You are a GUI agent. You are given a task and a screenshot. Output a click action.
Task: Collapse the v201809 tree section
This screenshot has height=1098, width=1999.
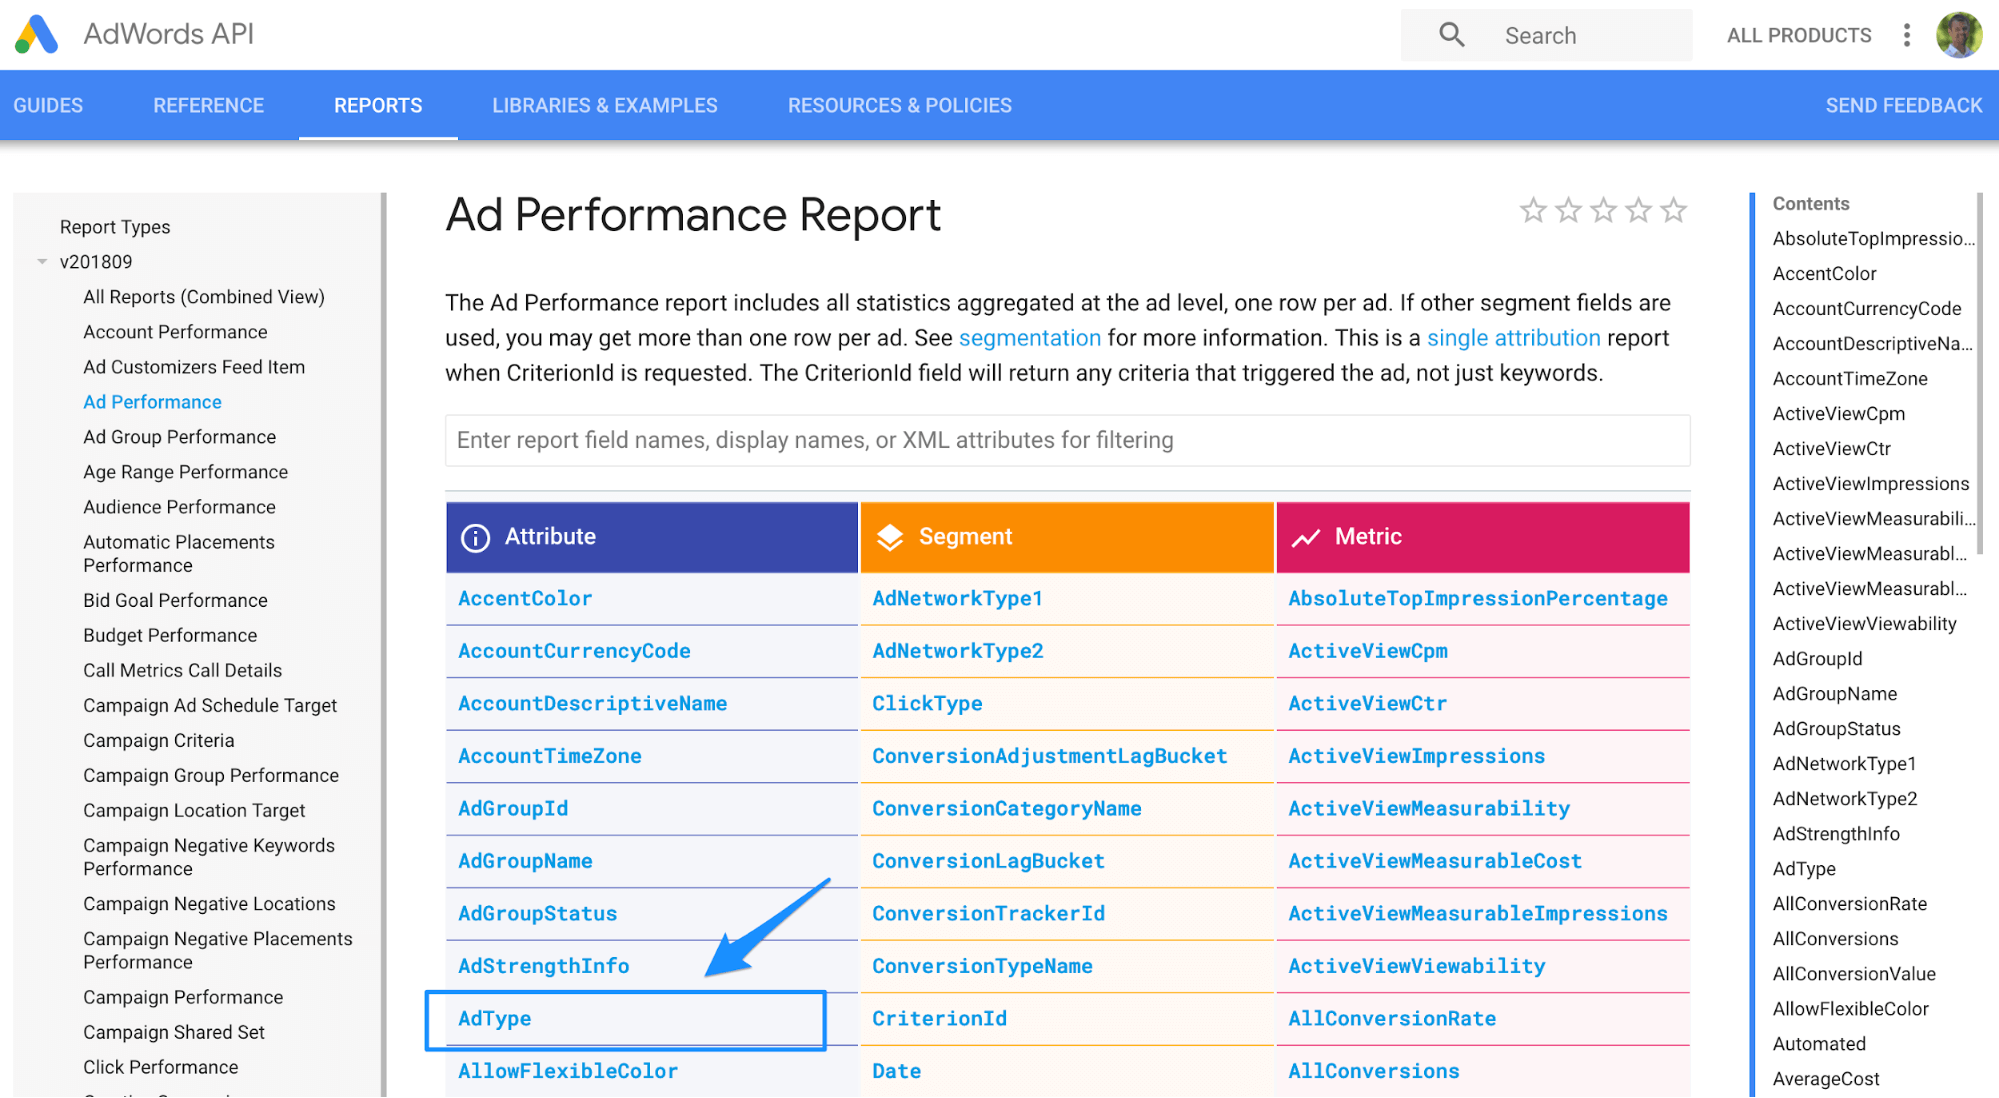pyautogui.click(x=42, y=262)
